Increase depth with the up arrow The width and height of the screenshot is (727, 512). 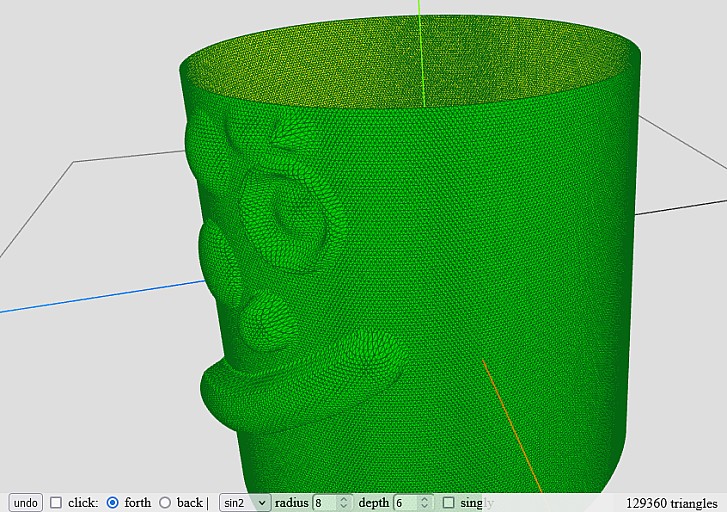pos(425,498)
